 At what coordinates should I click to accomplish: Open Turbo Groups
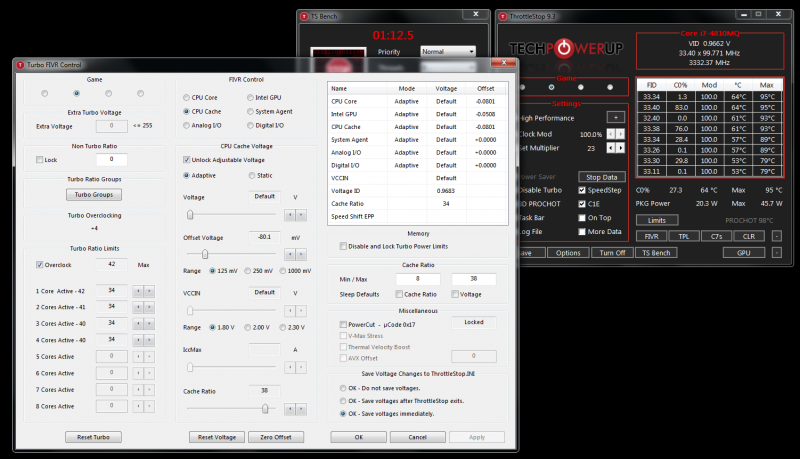click(94, 195)
